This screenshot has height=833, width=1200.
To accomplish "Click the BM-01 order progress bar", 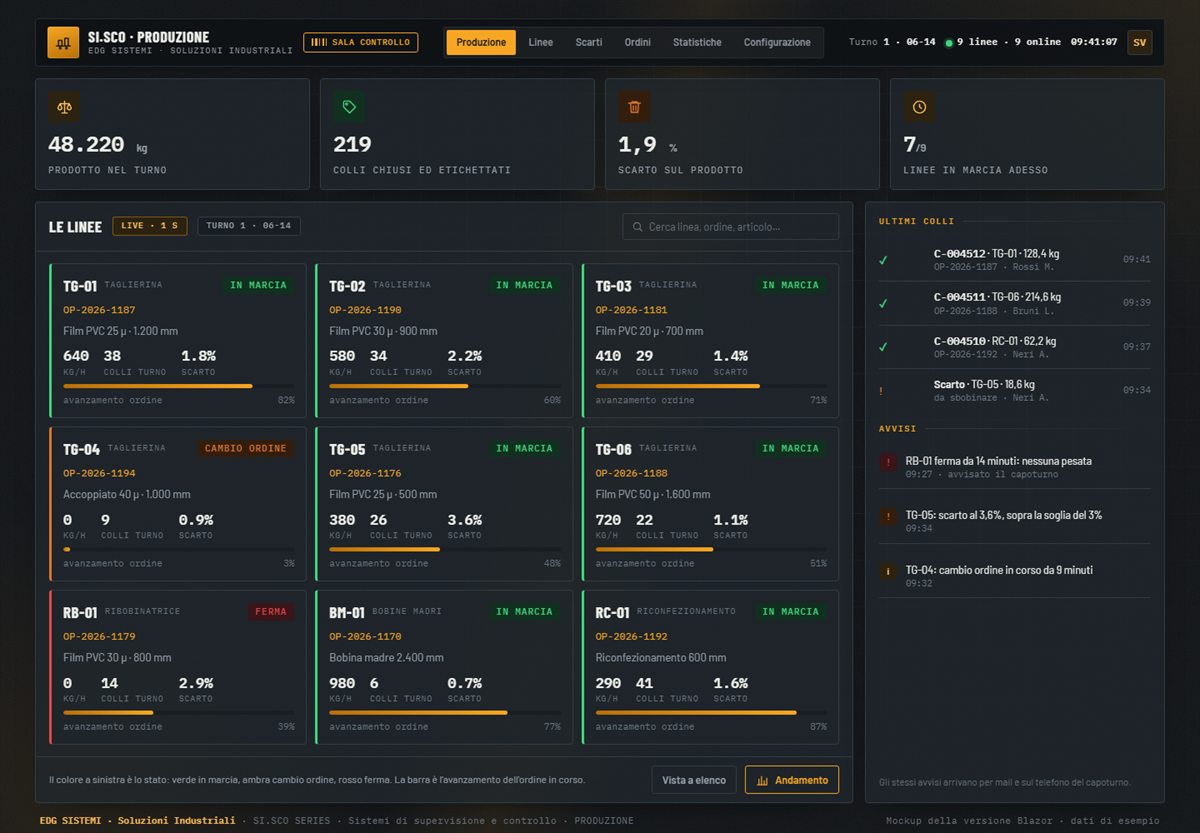I will point(445,713).
